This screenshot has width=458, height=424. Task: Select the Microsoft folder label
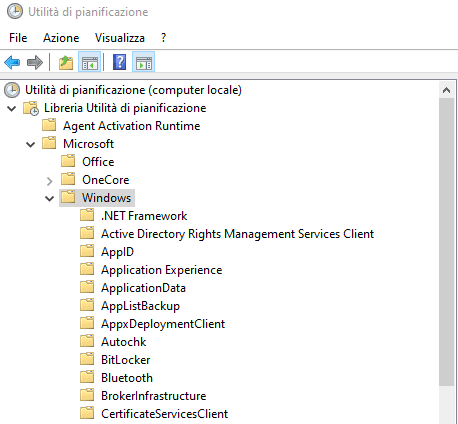(x=88, y=144)
